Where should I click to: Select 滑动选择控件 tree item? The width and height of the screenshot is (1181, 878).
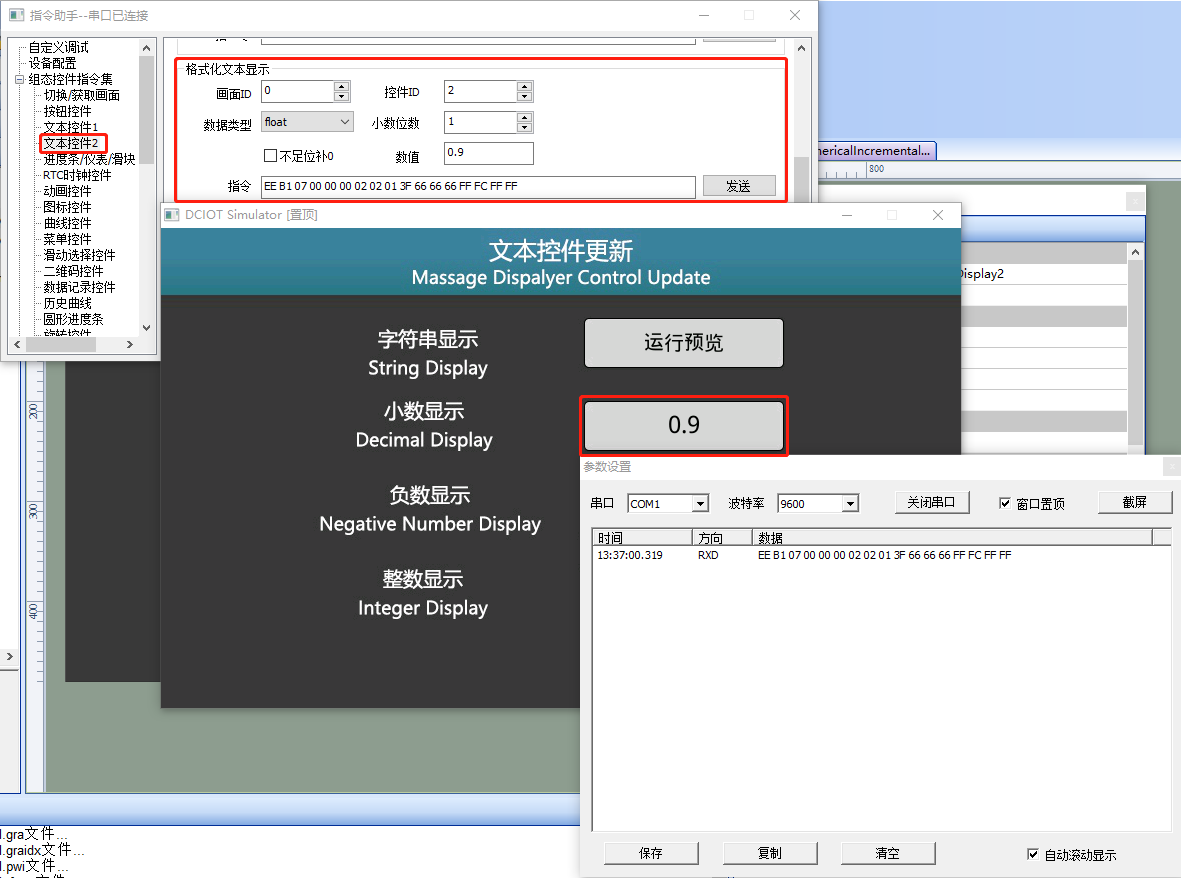click(x=79, y=255)
